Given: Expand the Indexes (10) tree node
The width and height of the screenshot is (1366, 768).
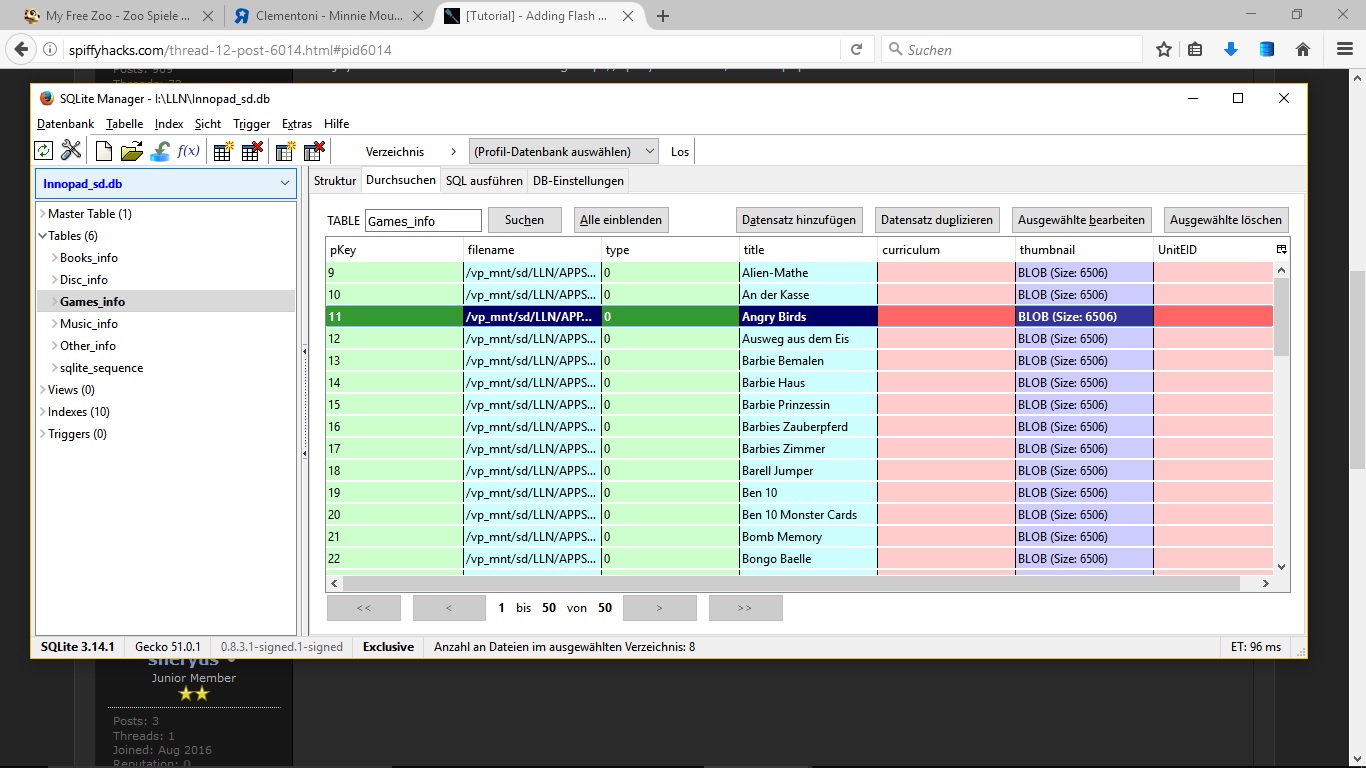Looking at the screenshot, I should [x=42, y=412].
